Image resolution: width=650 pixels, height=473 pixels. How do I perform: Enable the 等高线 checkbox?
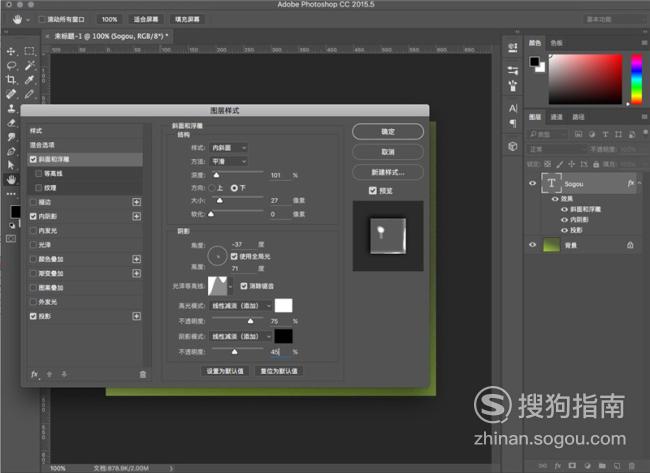coord(39,174)
